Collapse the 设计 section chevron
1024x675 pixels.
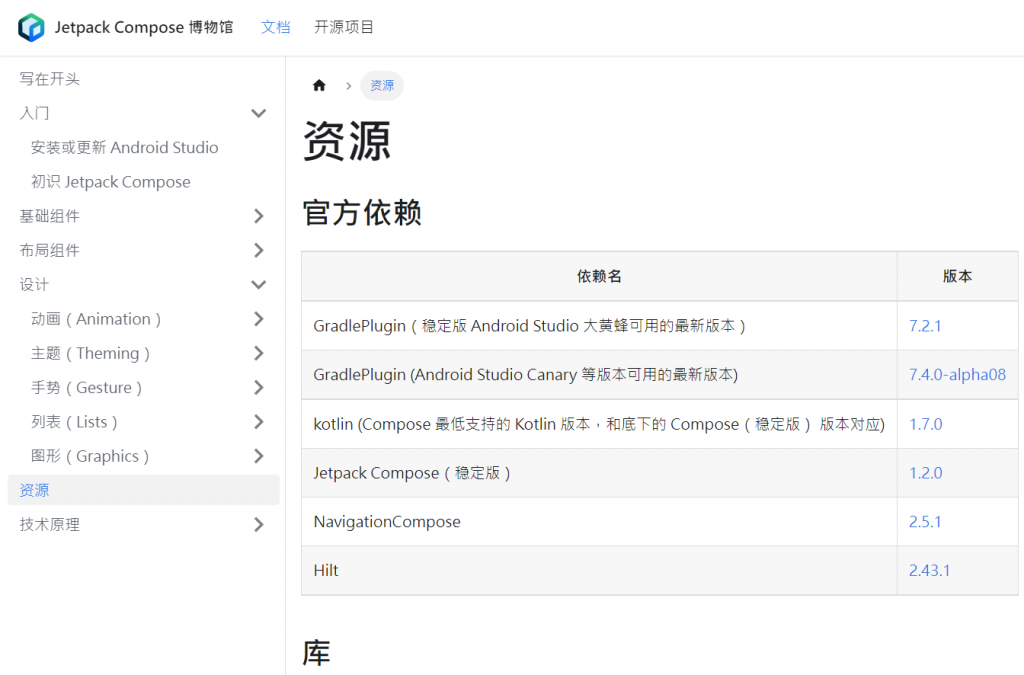tap(259, 285)
